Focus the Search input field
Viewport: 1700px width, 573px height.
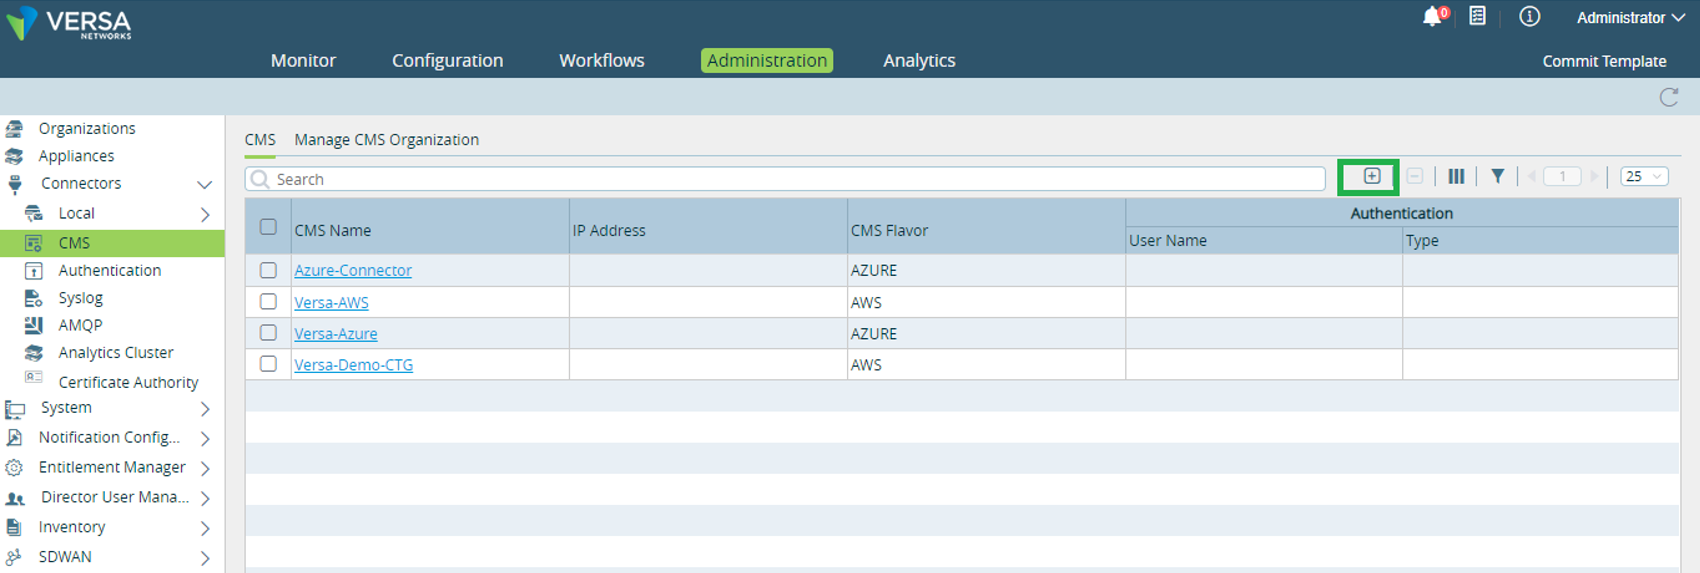click(785, 179)
